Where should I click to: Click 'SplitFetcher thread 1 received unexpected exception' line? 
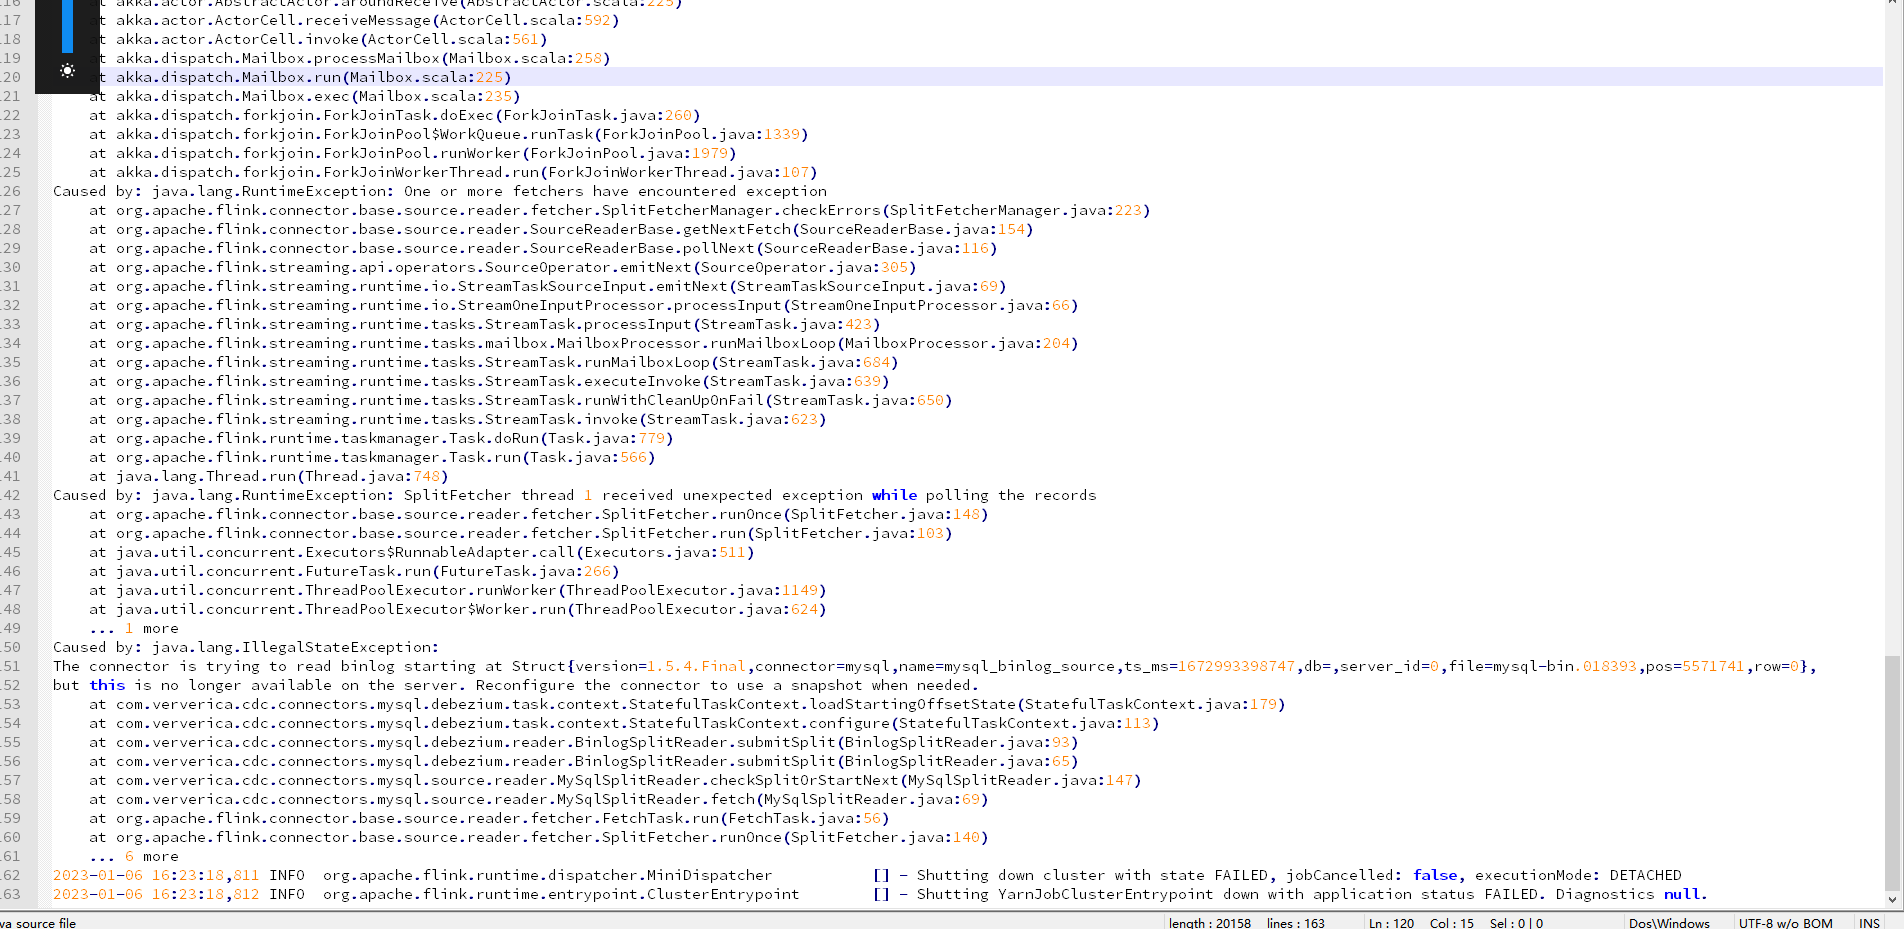tap(575, 495)
